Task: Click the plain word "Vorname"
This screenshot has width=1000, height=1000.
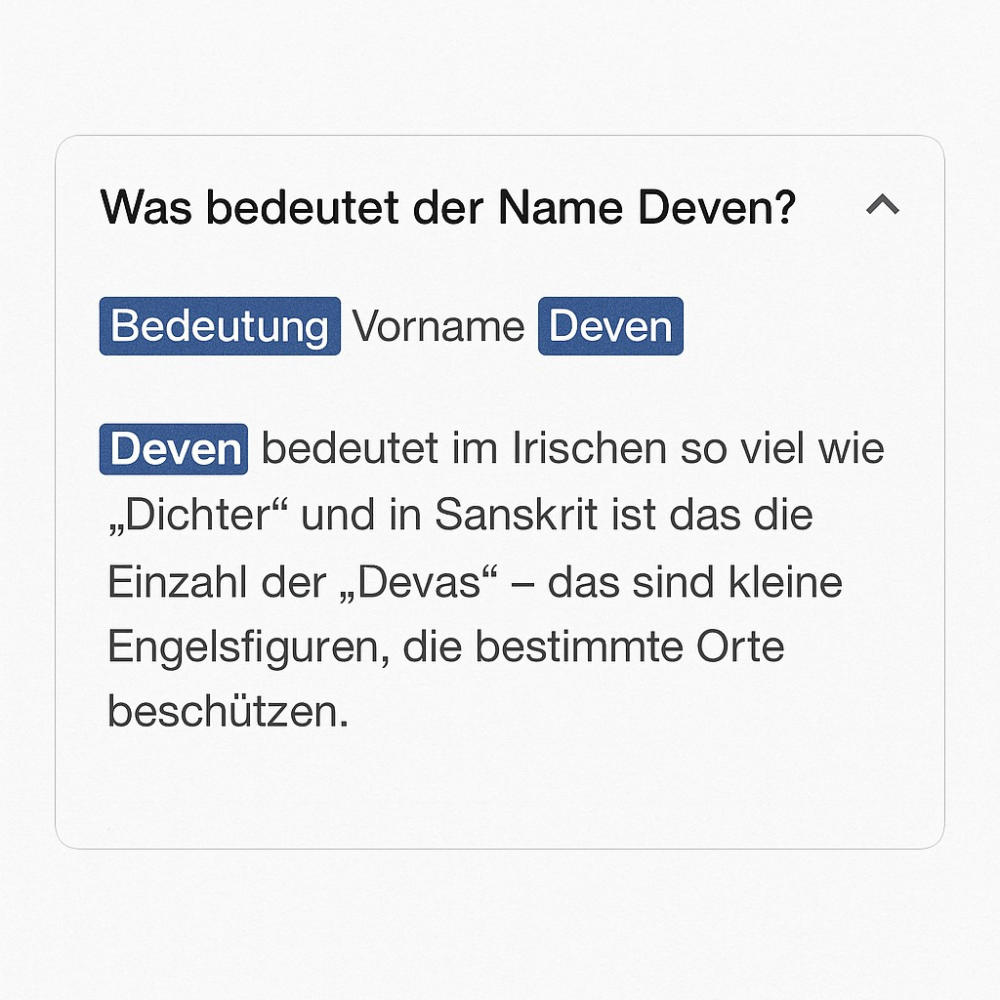Action: (439, 327)
